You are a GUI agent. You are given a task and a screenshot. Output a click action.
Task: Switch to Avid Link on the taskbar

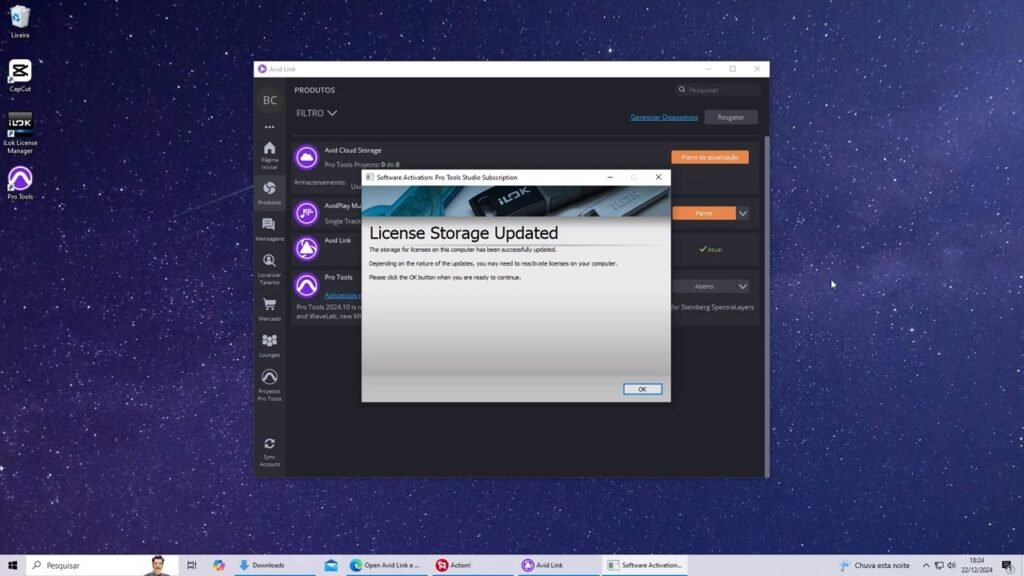point(559,565)
